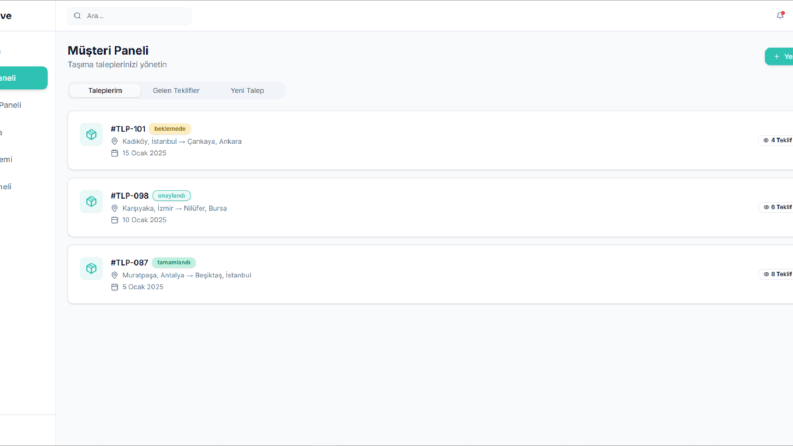This screenshot has height=446, width=793.
Task: Click the route Karşıyaka, İzmir → Nilüfer, Bursa
Action: (174, 208)
